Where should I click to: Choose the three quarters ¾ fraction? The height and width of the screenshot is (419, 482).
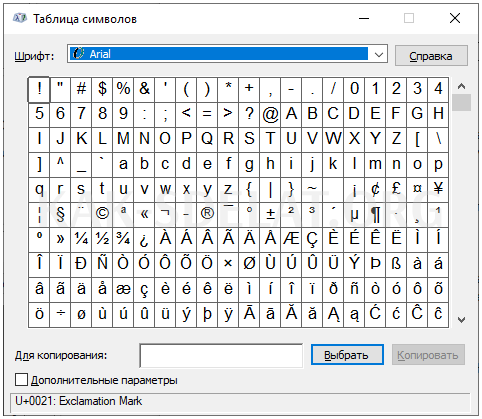(123, 239)
